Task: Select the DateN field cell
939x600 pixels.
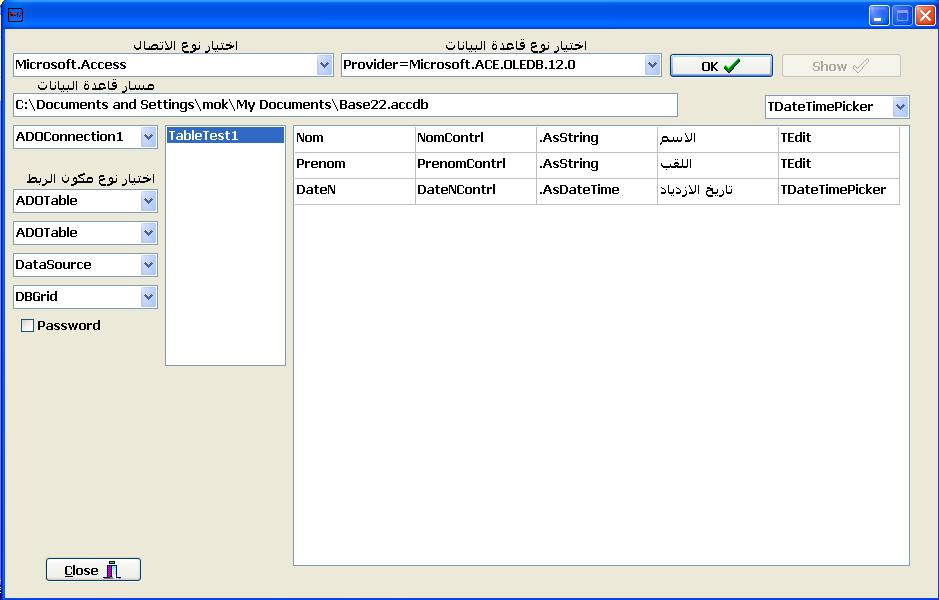Action: coord(354,190)
